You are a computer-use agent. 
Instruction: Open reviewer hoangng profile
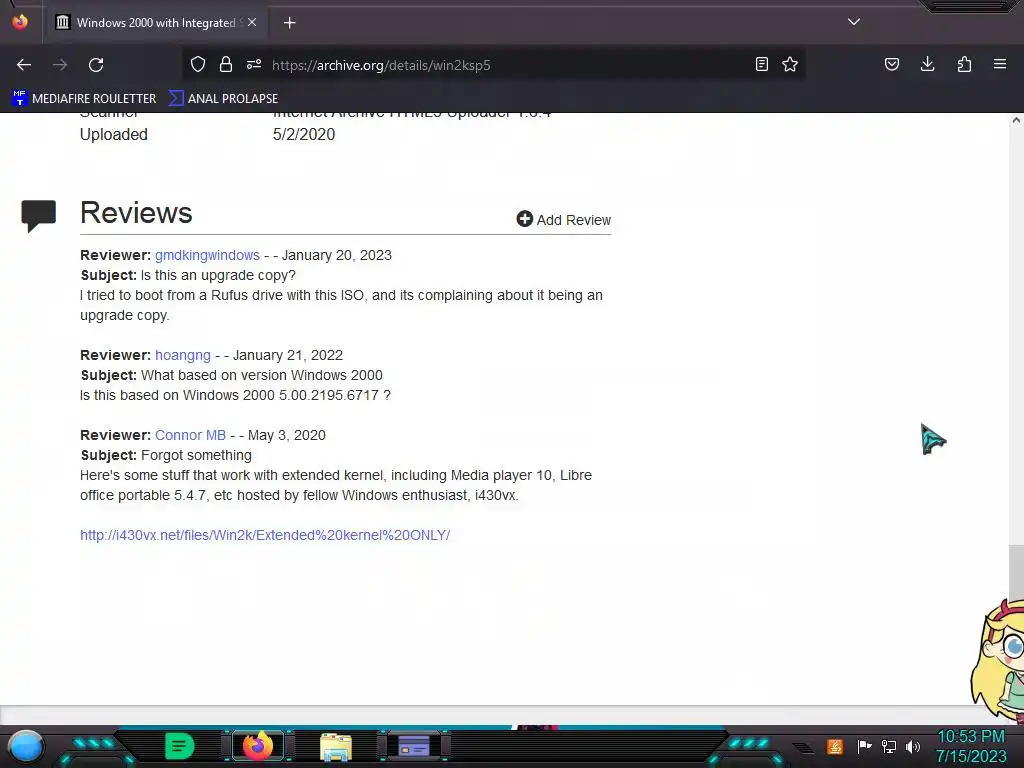183,355
